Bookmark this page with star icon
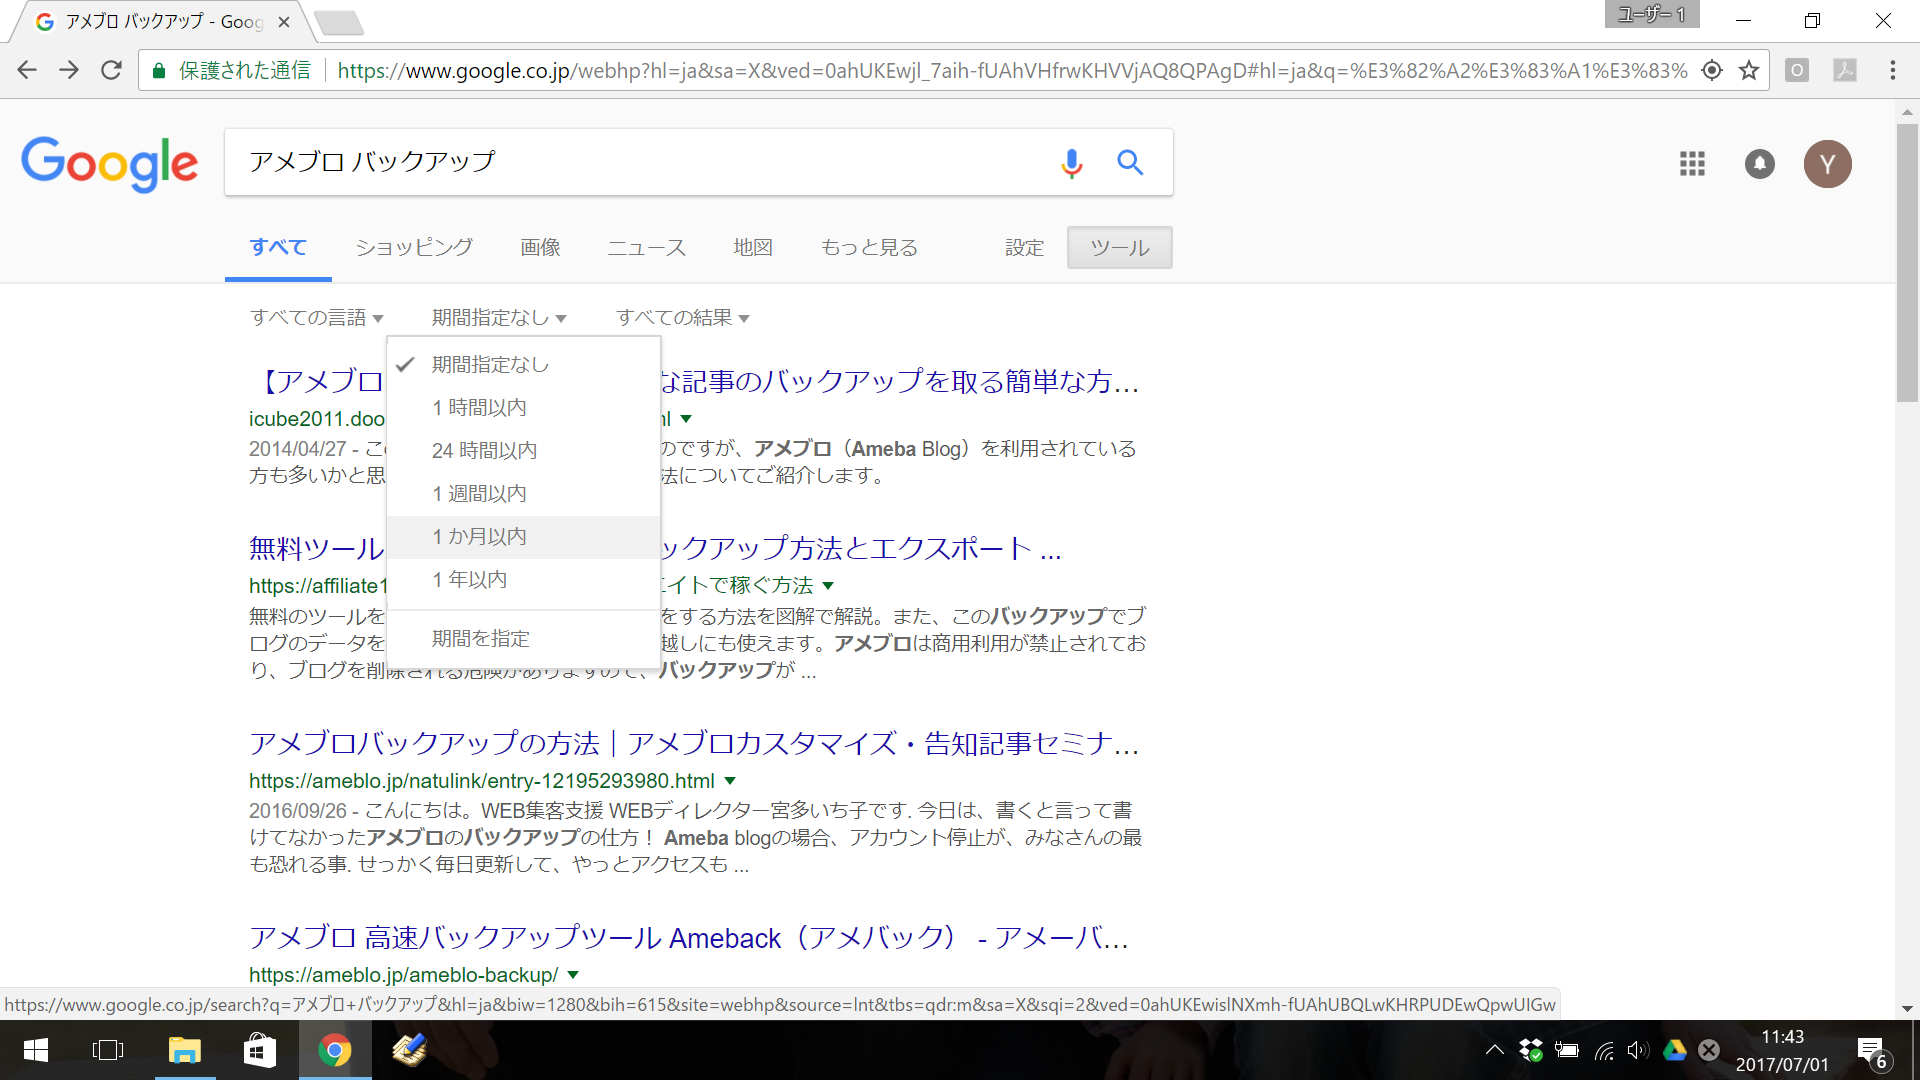The width and height of the screenshot is (1920, 1080). (x=1749, y=70)
